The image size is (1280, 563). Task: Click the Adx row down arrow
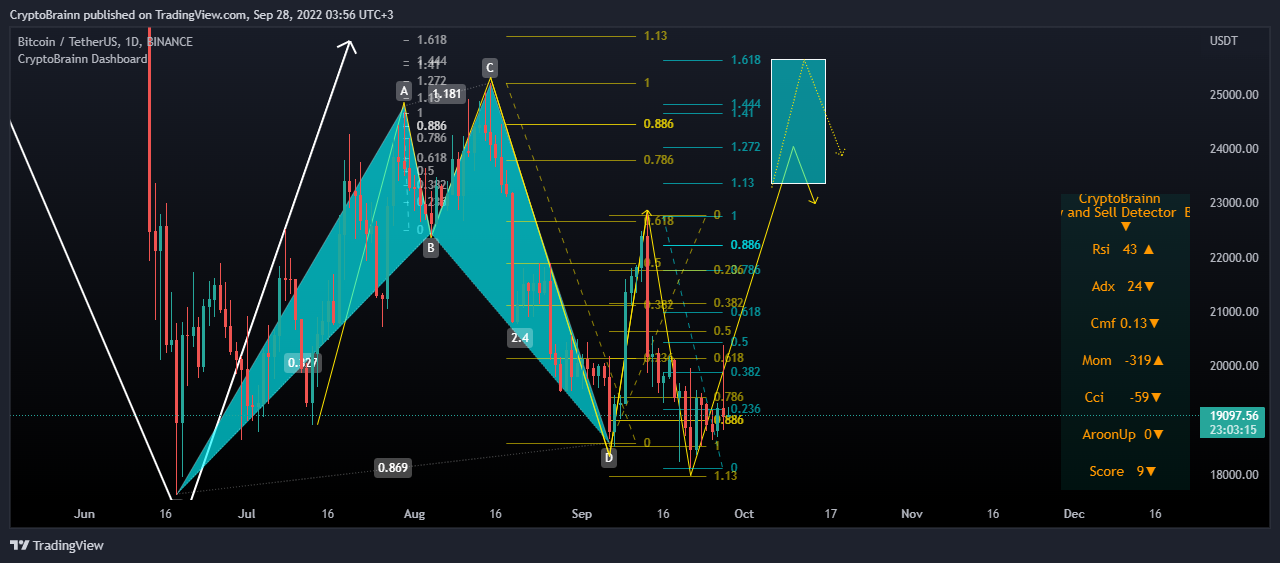pos(1149,286)
